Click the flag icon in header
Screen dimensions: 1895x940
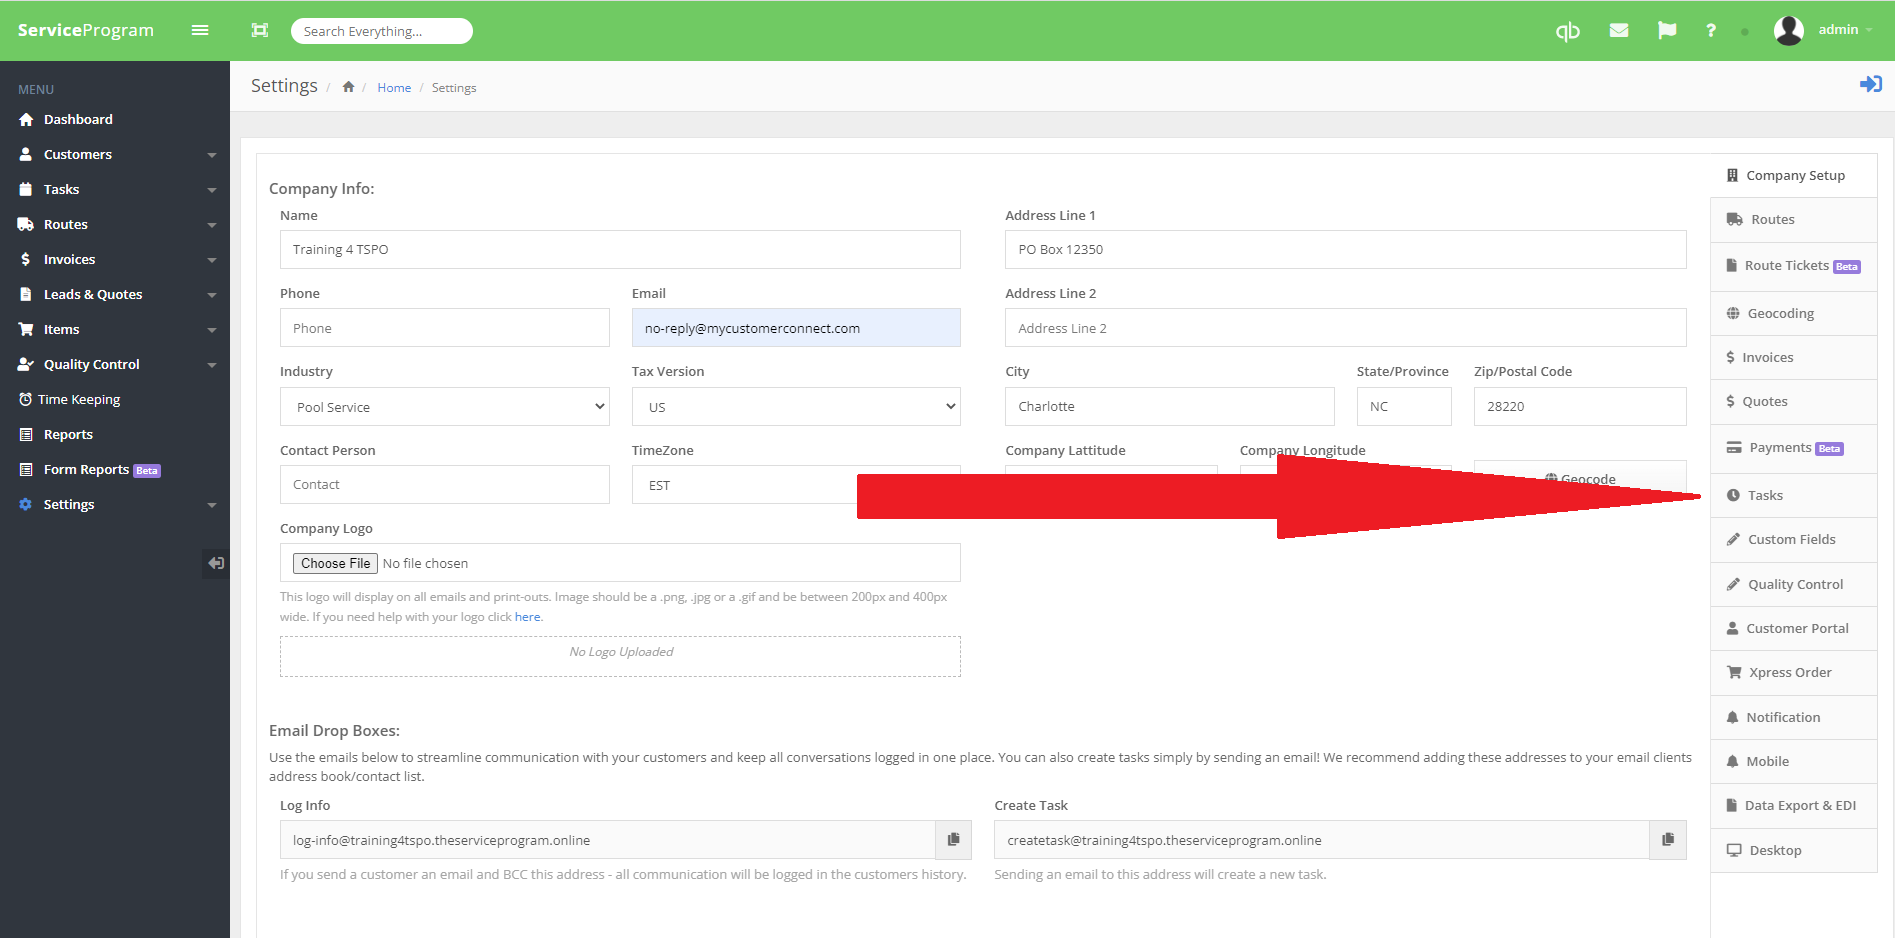point(1667,31)
